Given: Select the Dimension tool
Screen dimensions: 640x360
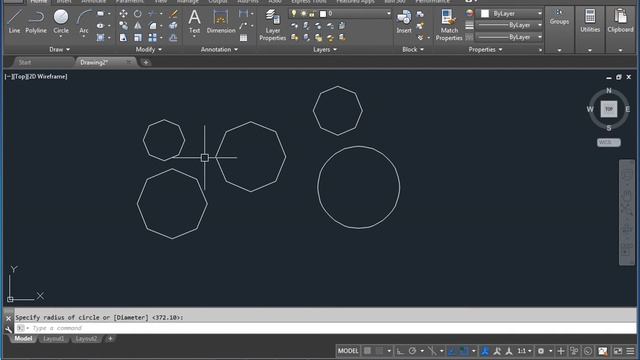Looking at the screenshot, I should [221, 21].
